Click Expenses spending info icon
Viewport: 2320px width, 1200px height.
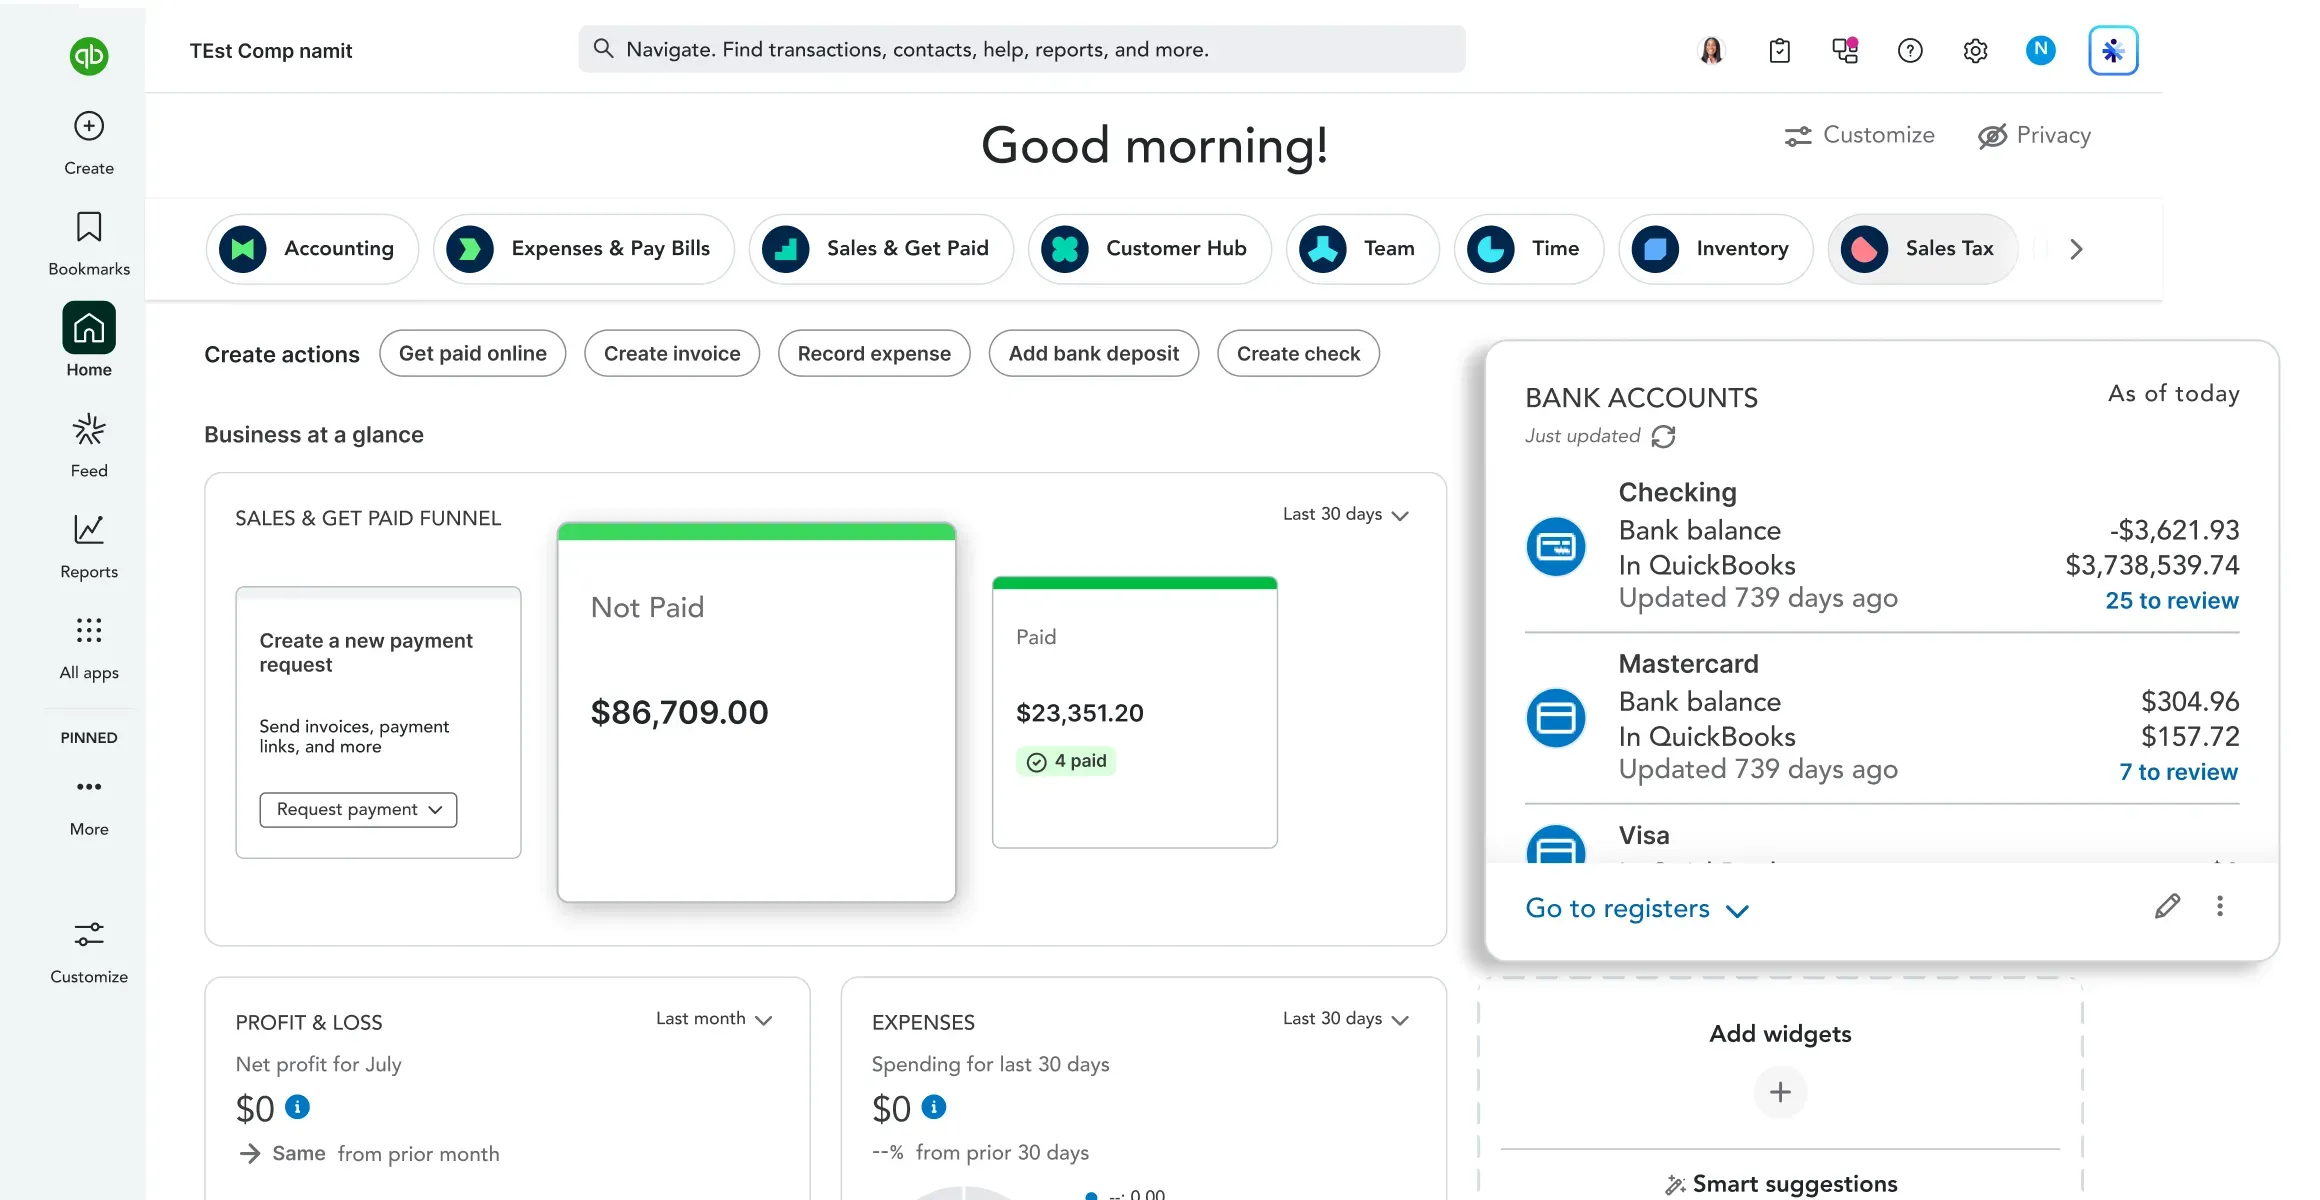933,1107
